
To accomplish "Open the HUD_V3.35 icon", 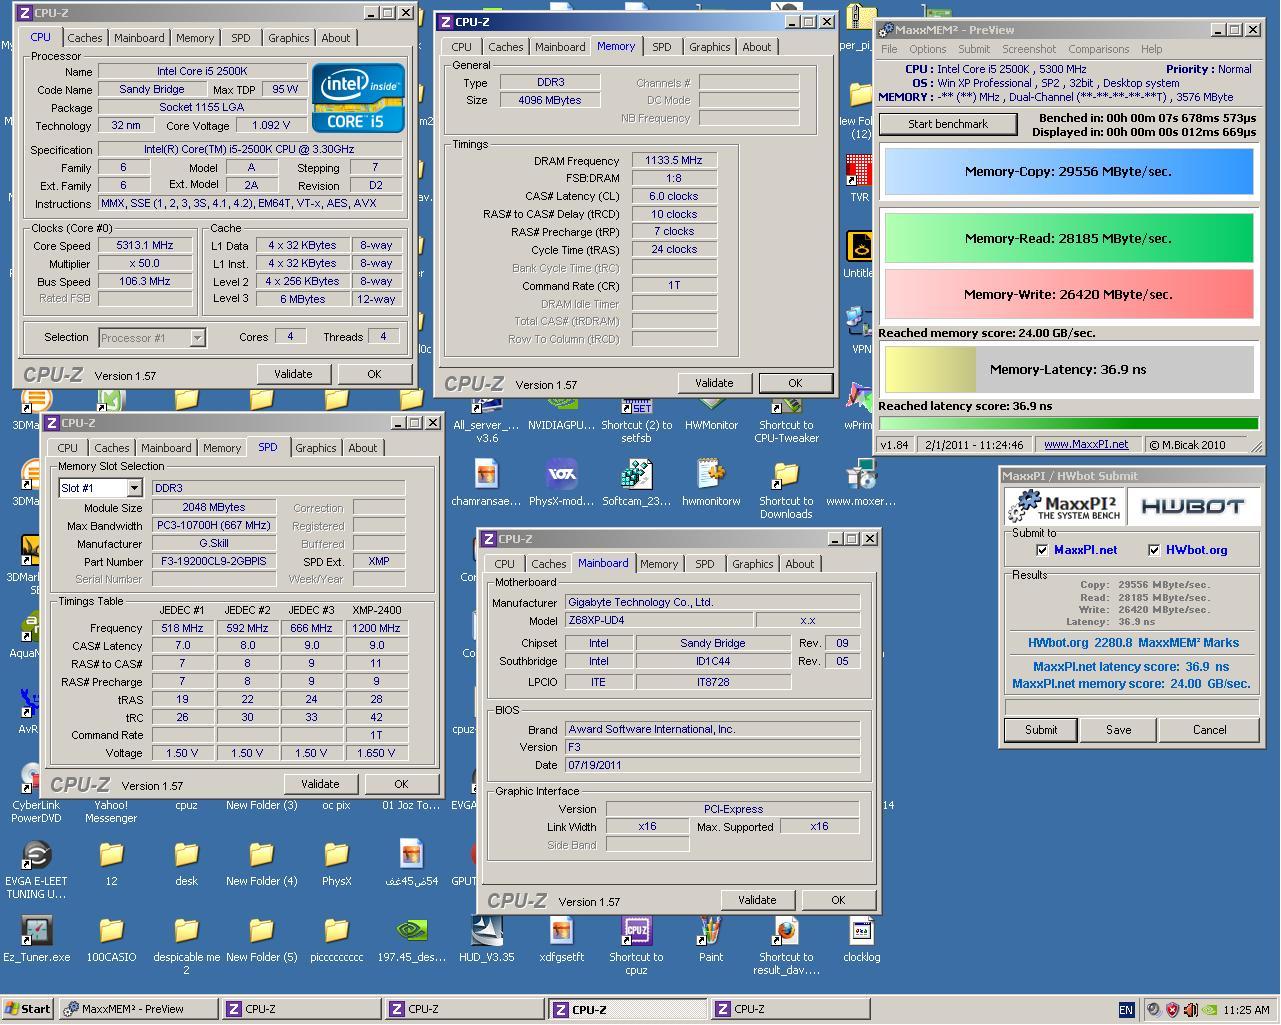I will click(x=486, y=938).
